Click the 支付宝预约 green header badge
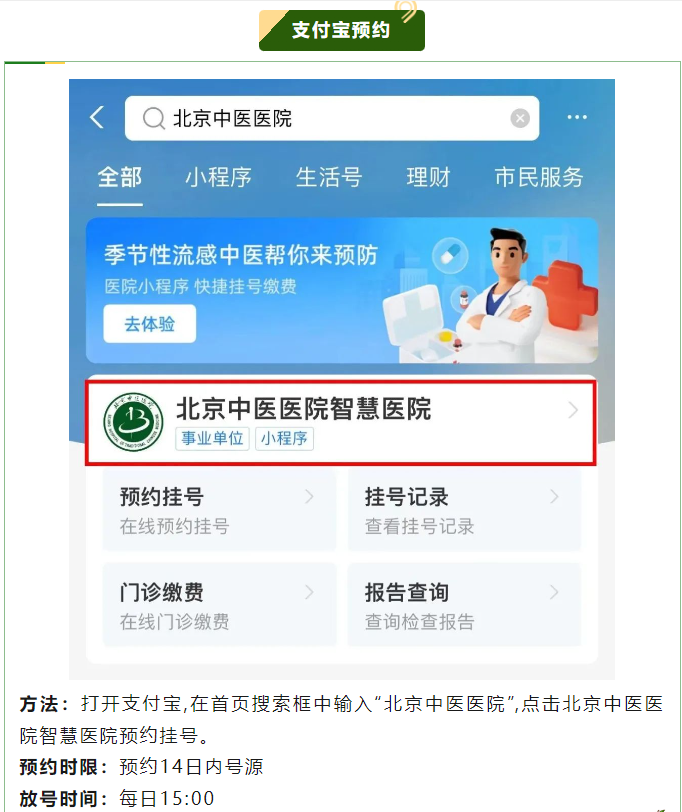 (x=342, y=30)
